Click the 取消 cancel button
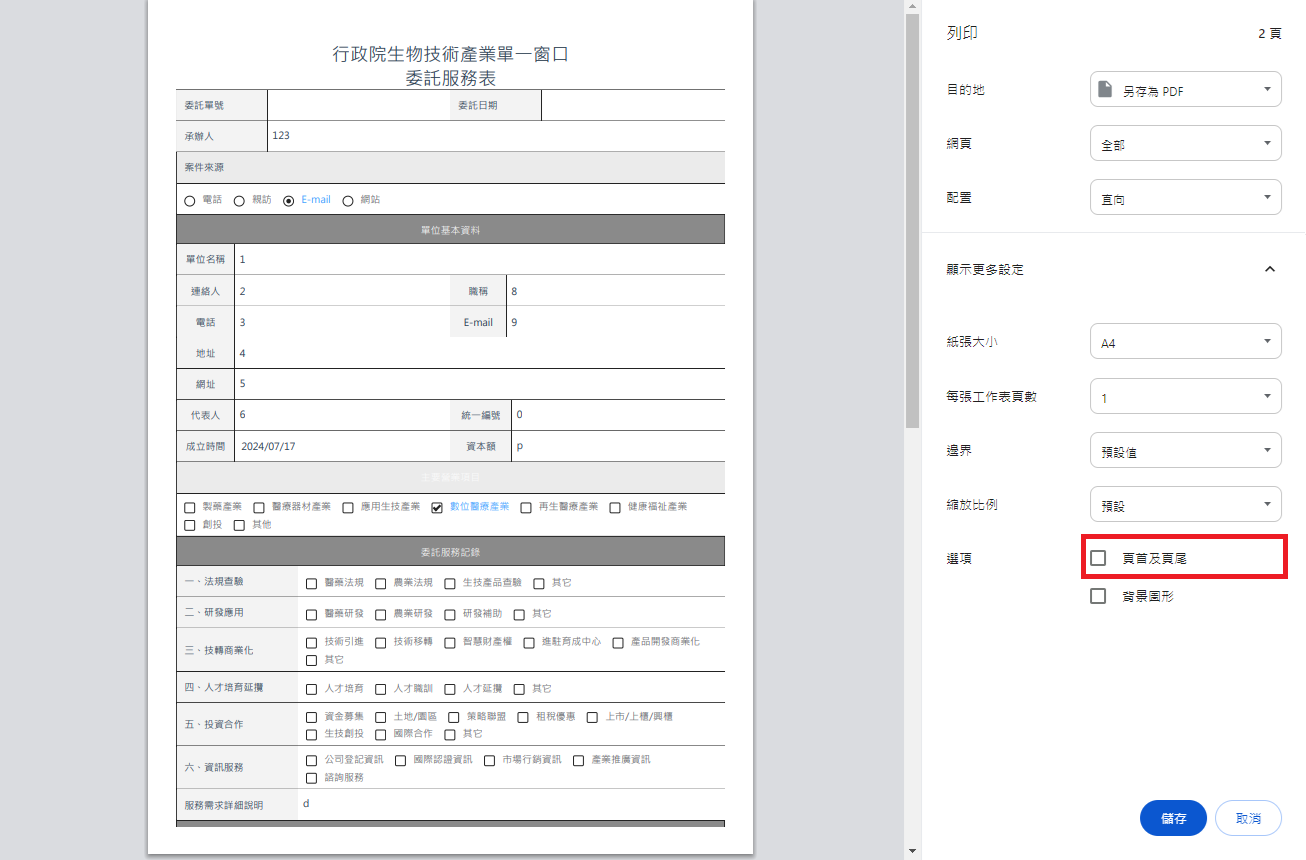1306x860 pixels. pyautogui.click(x=1248, y=818)
